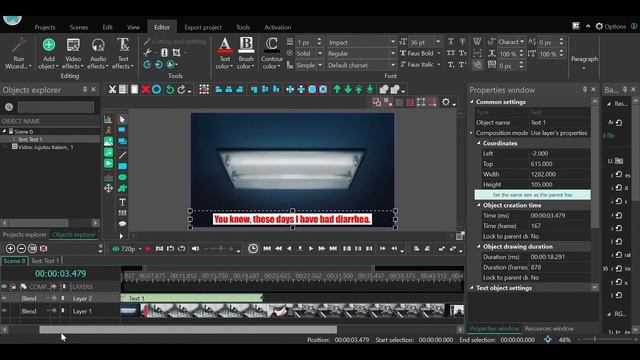Launch the Run Wizard tool
Viewport: 640px width, 360px height.
point(18,53)
